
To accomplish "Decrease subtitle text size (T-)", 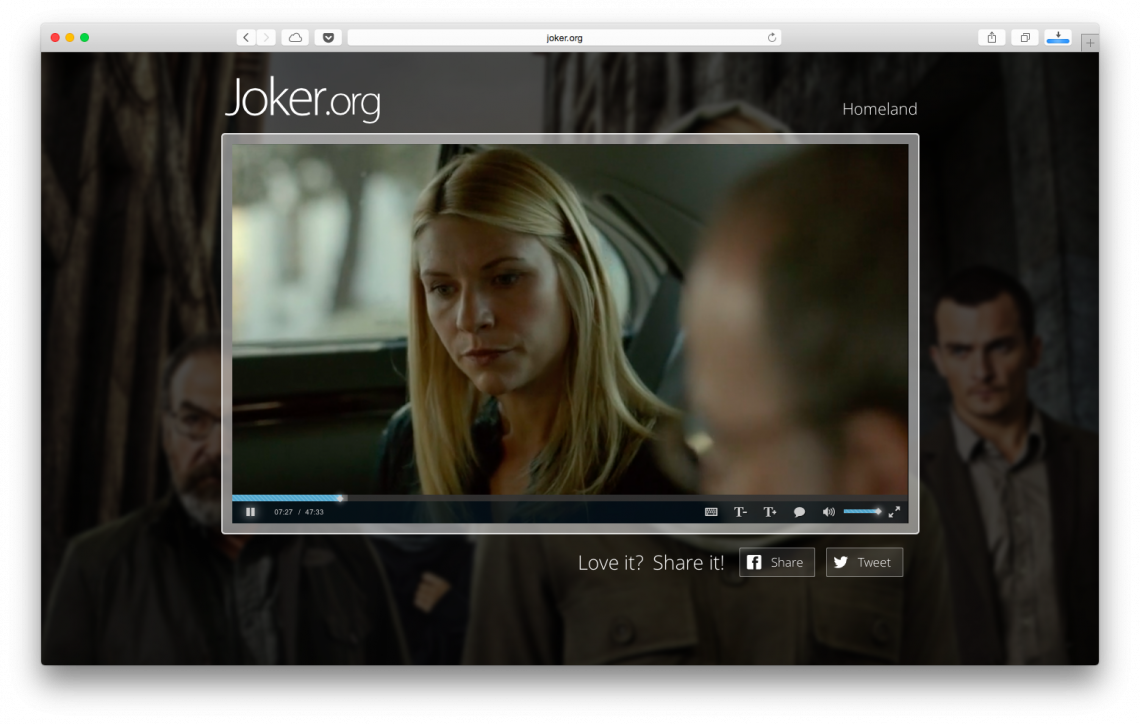I will [x=740, y=512].
